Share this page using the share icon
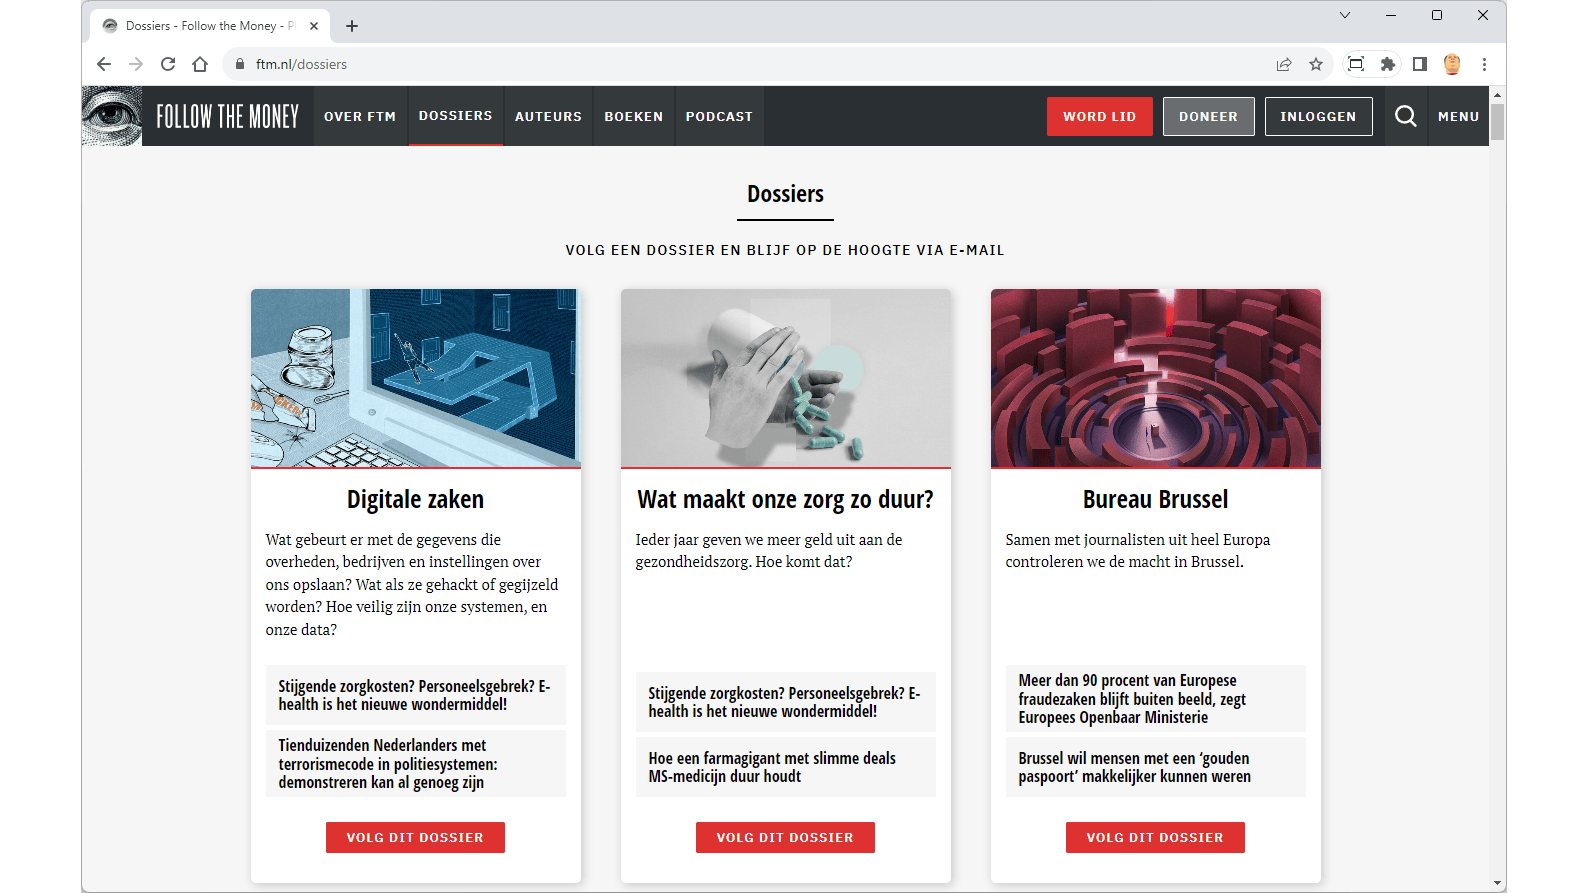Viewport: 1588px width, 893px height. (x=1284, y=64)
